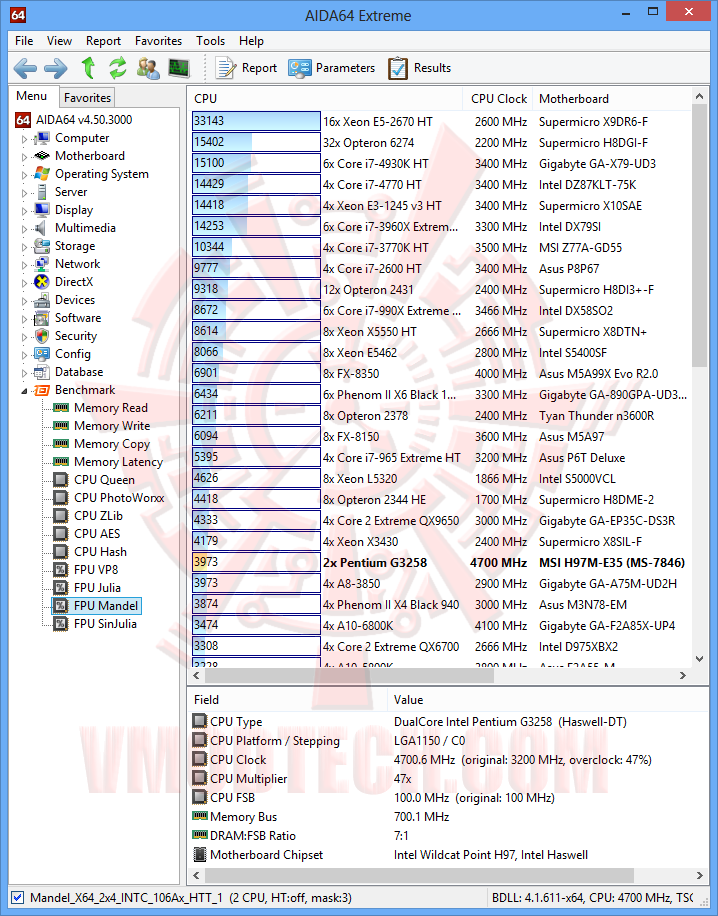
Task: Open the File menu
Action: coord(24,41)
